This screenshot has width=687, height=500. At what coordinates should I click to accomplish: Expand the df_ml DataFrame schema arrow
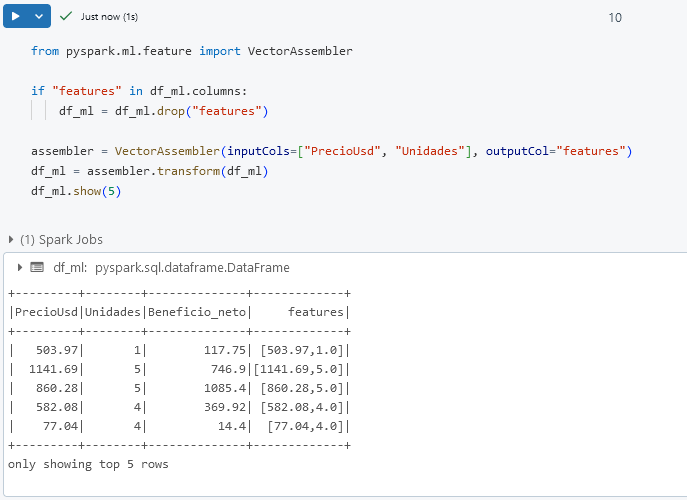(20, 268)
